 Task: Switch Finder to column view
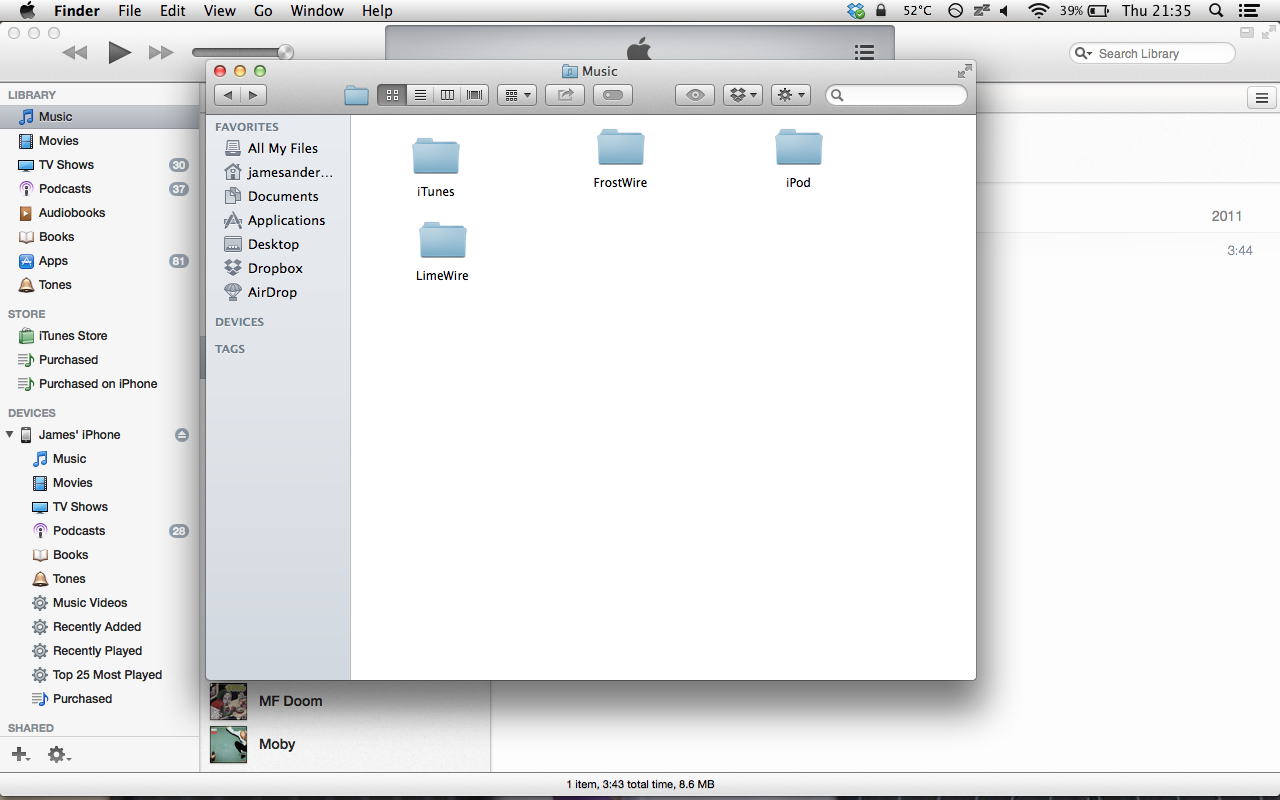coord(447,95)
